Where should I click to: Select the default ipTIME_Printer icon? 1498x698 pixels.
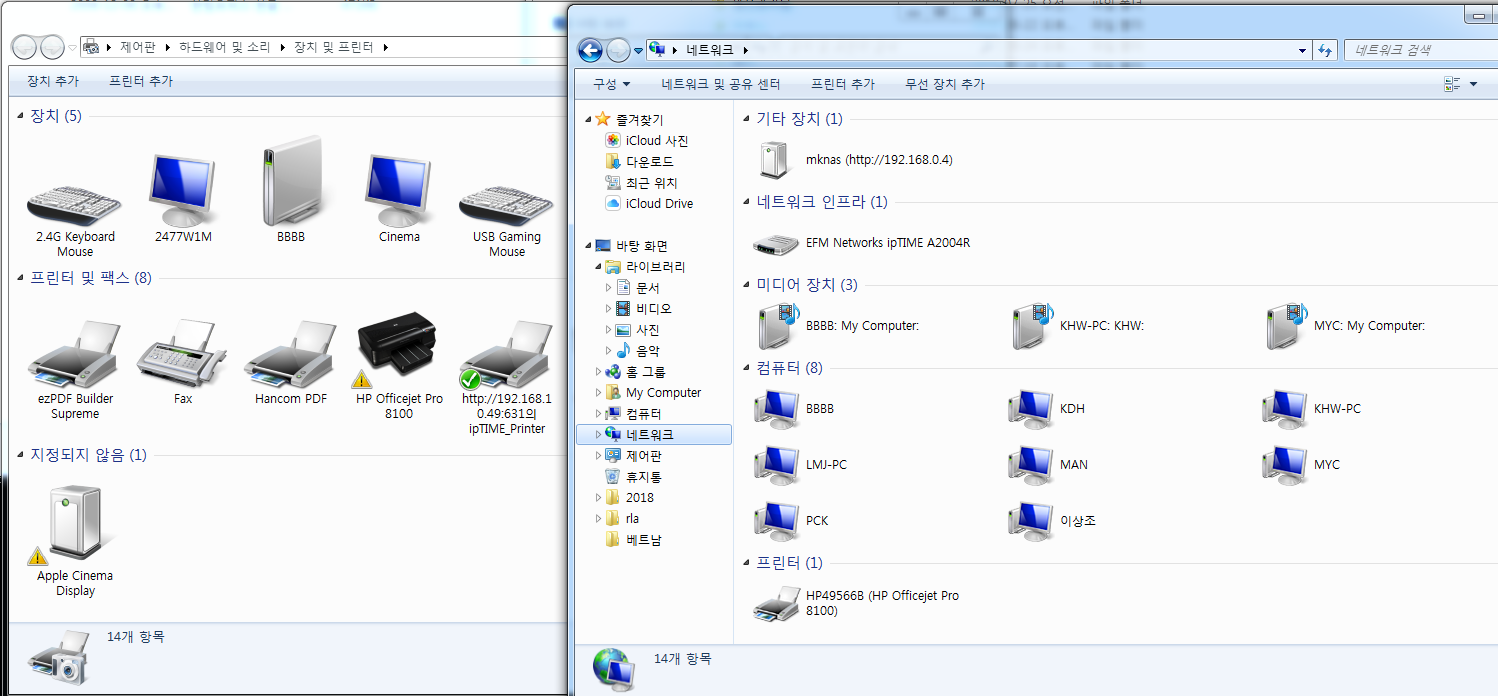pos(506,355)
